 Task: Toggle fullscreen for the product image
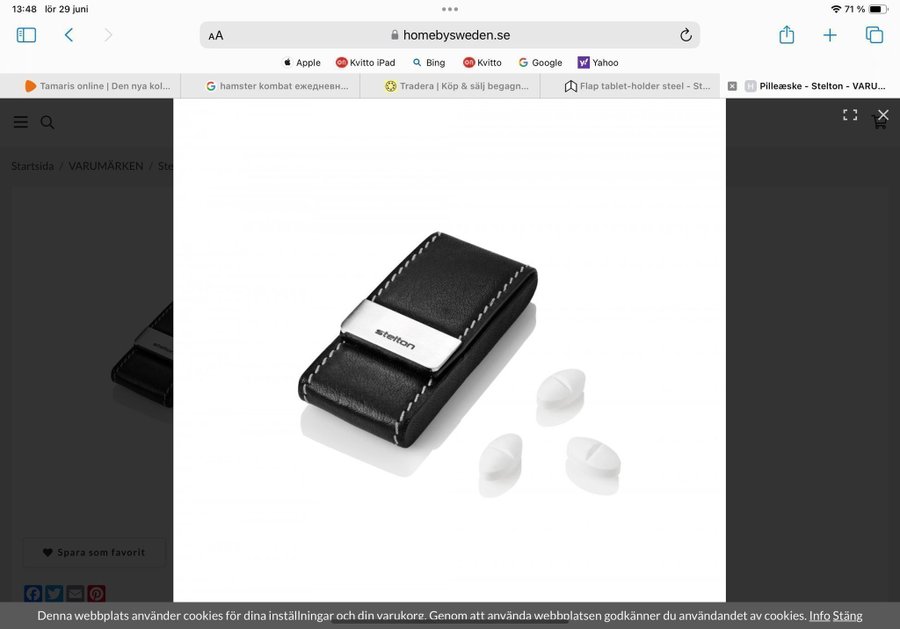tap(850, 115)
